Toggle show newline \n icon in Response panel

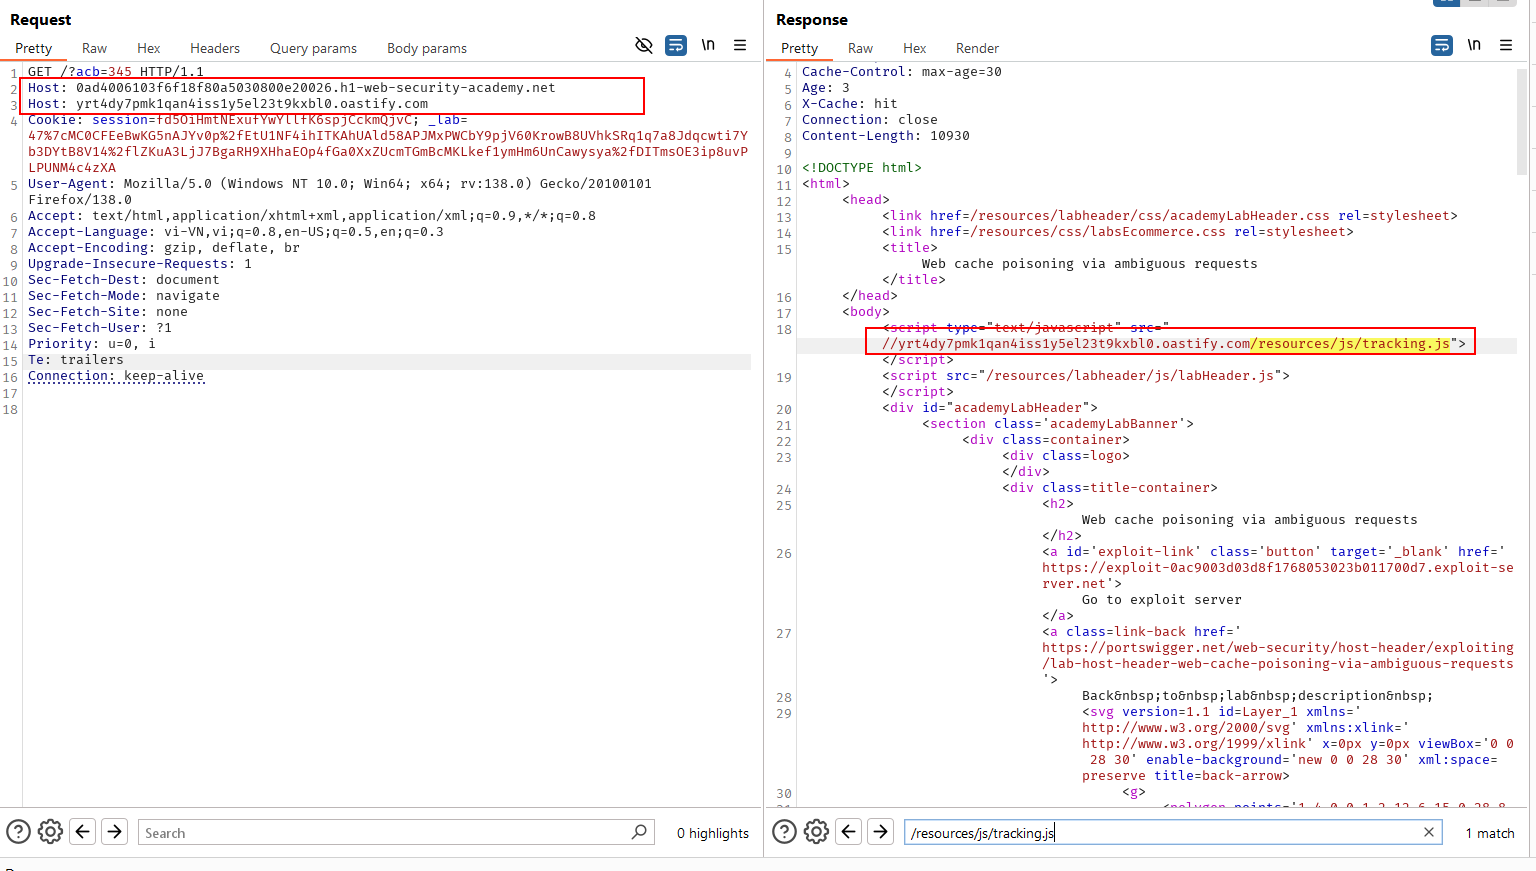point(1474,45)
